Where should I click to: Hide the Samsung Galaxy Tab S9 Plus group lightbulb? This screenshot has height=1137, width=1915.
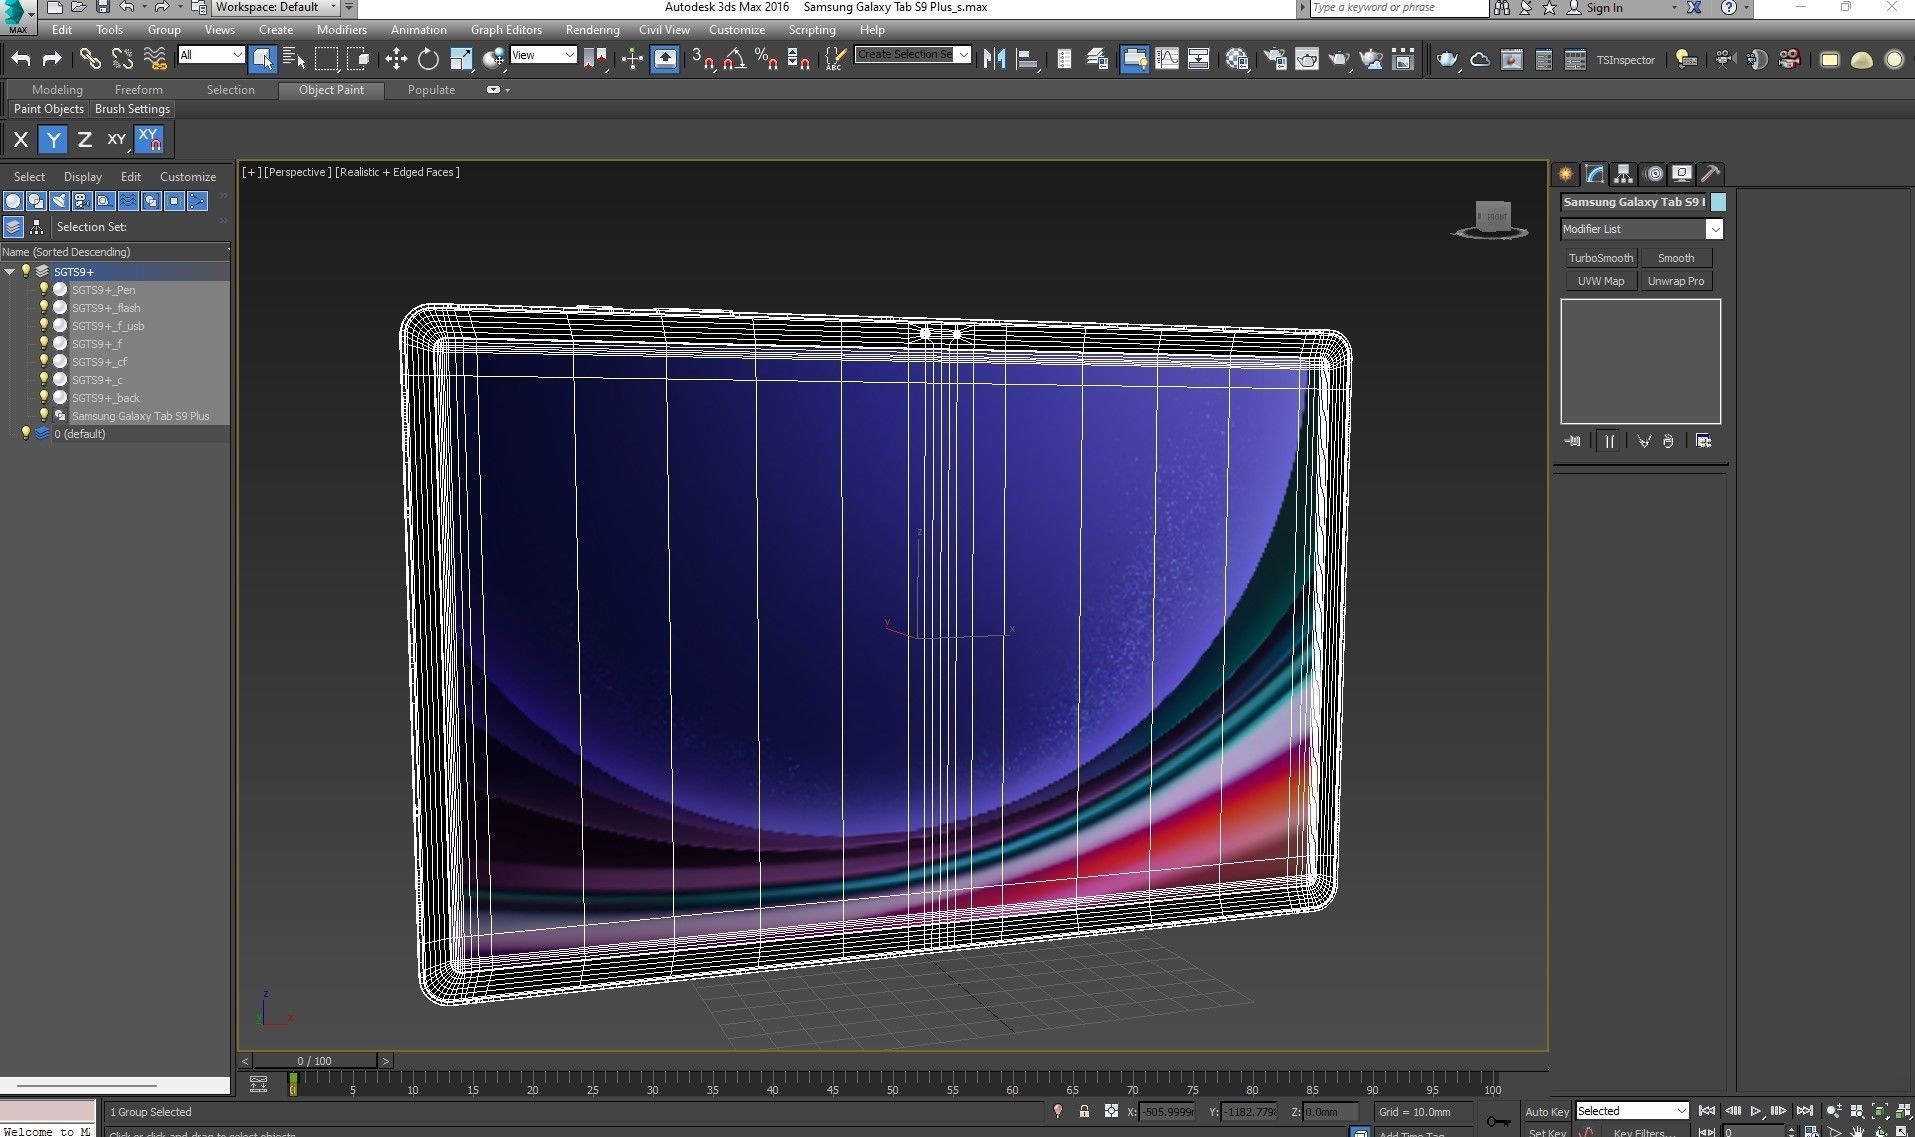pos(43,415)
